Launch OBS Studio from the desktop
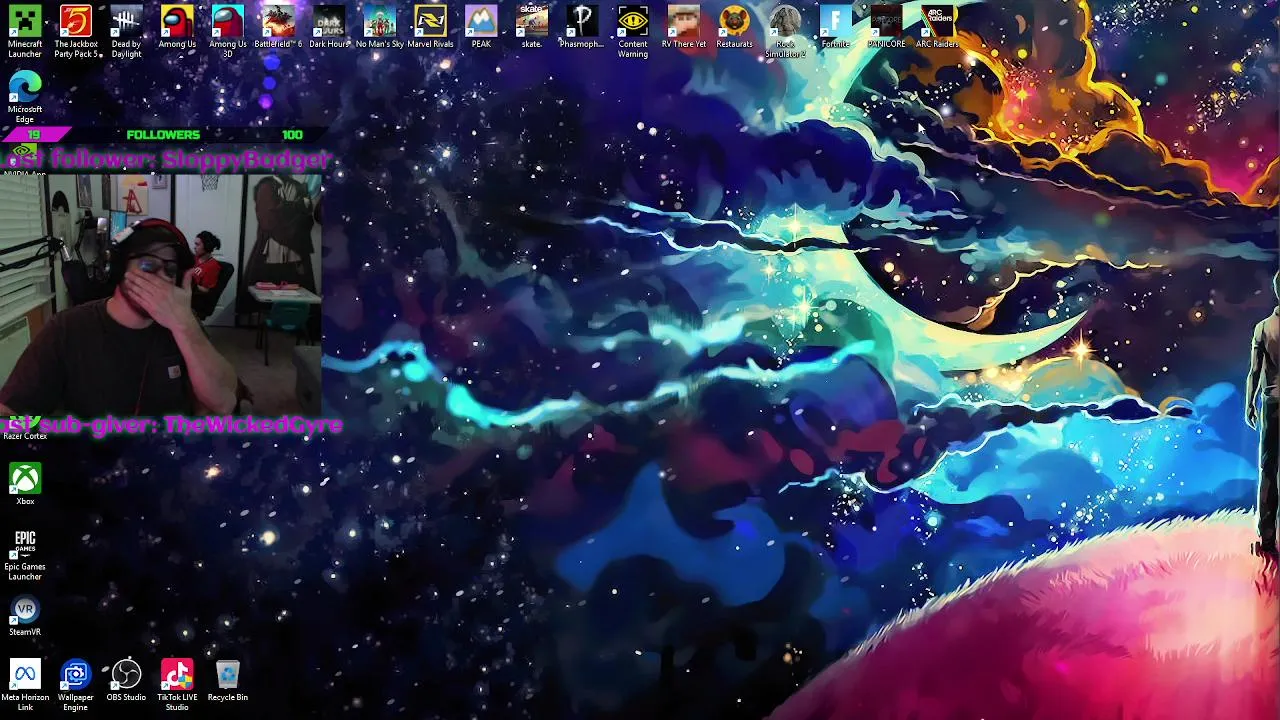The height and width of the screenshot is (720, 1280). (126, 680)
